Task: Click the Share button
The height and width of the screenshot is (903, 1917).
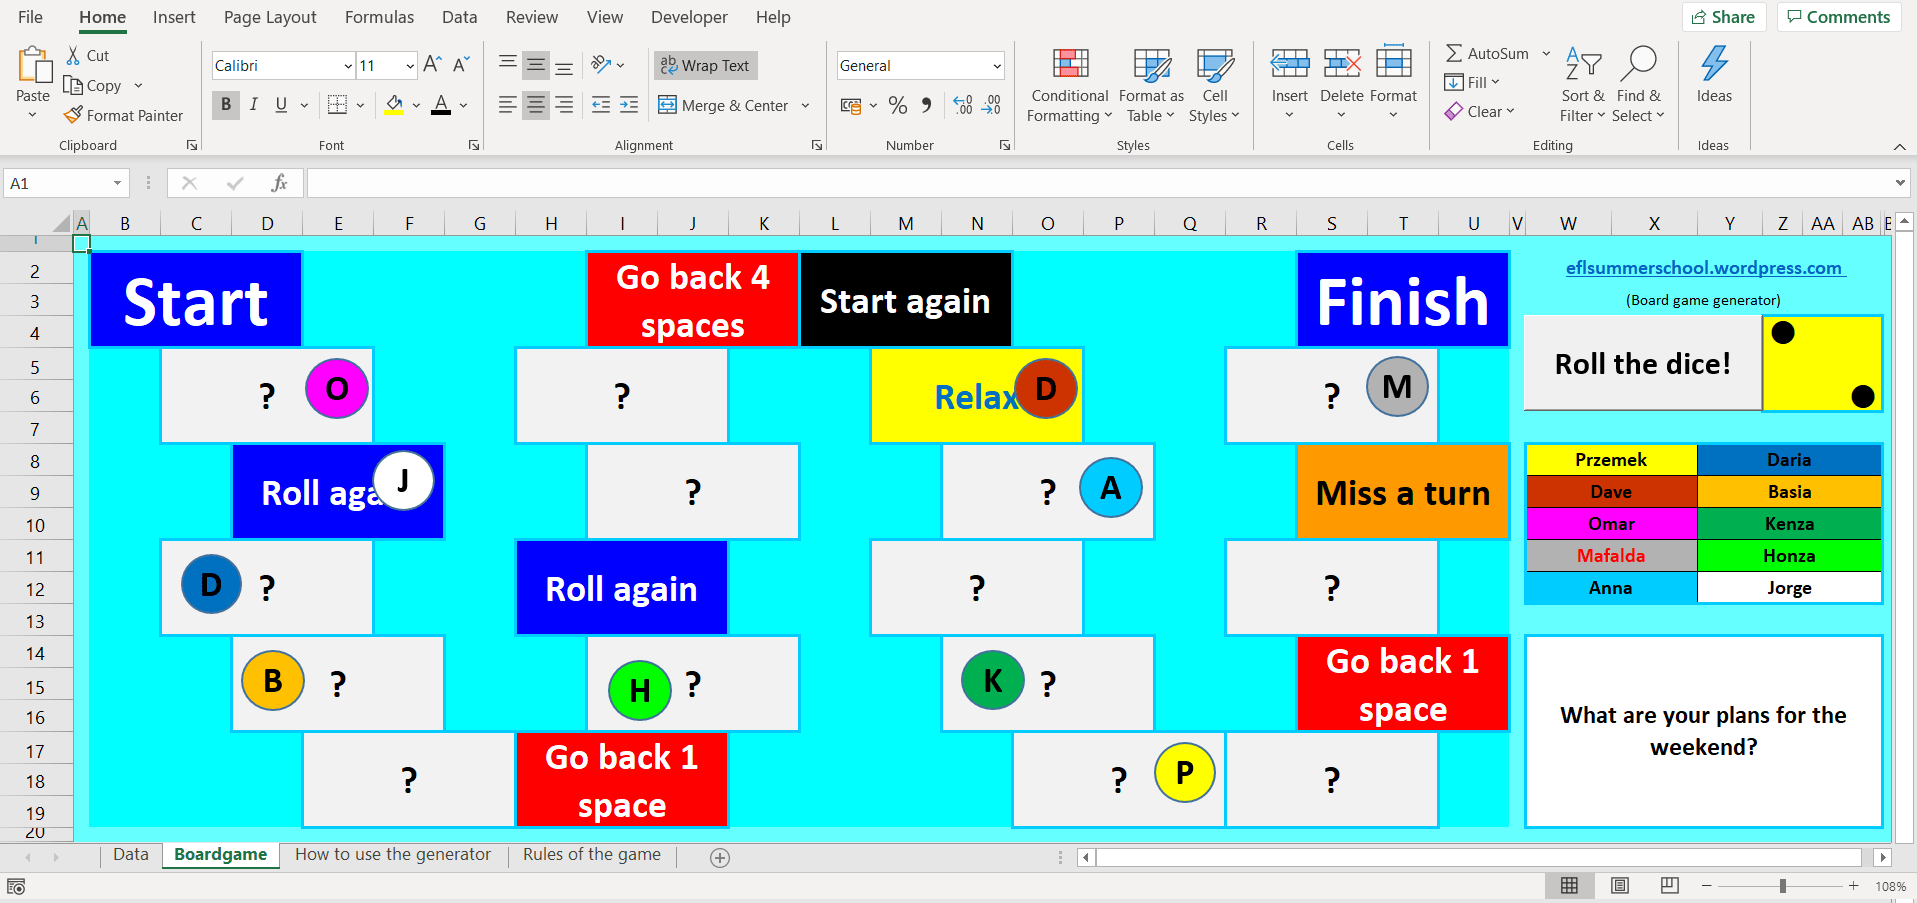Action: point(1723,17)
